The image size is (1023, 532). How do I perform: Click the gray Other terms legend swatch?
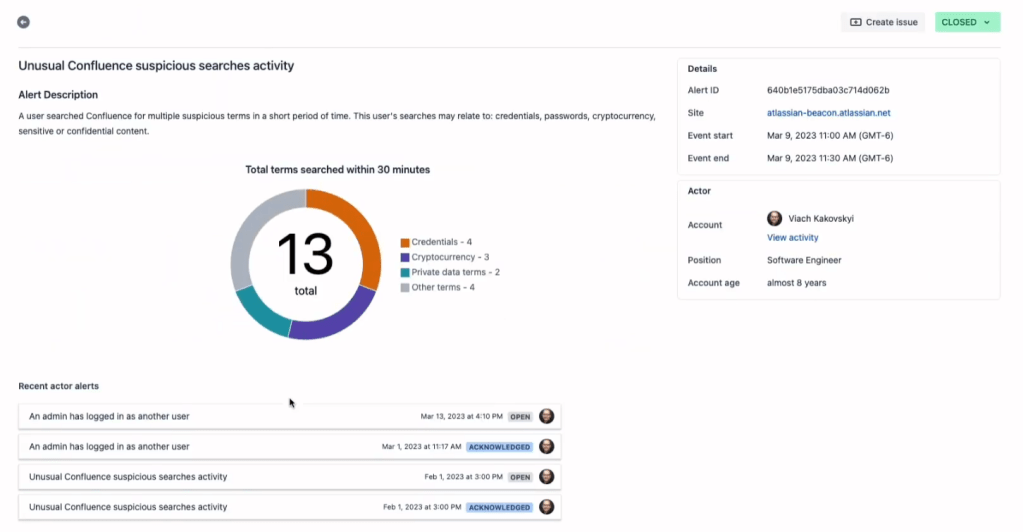coord(405,287)
